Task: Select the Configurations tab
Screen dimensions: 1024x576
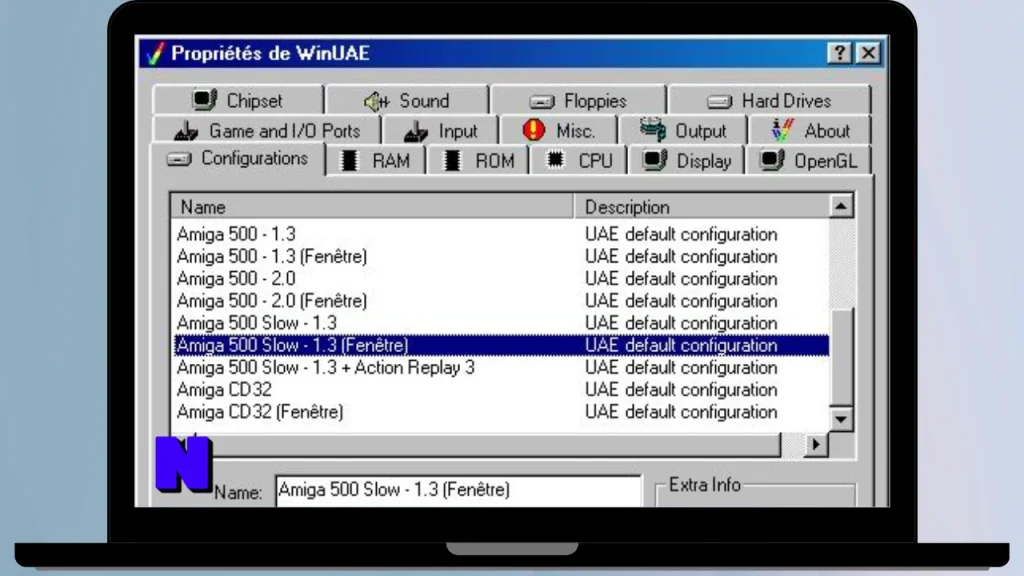Action: click(x=238, y=159)
